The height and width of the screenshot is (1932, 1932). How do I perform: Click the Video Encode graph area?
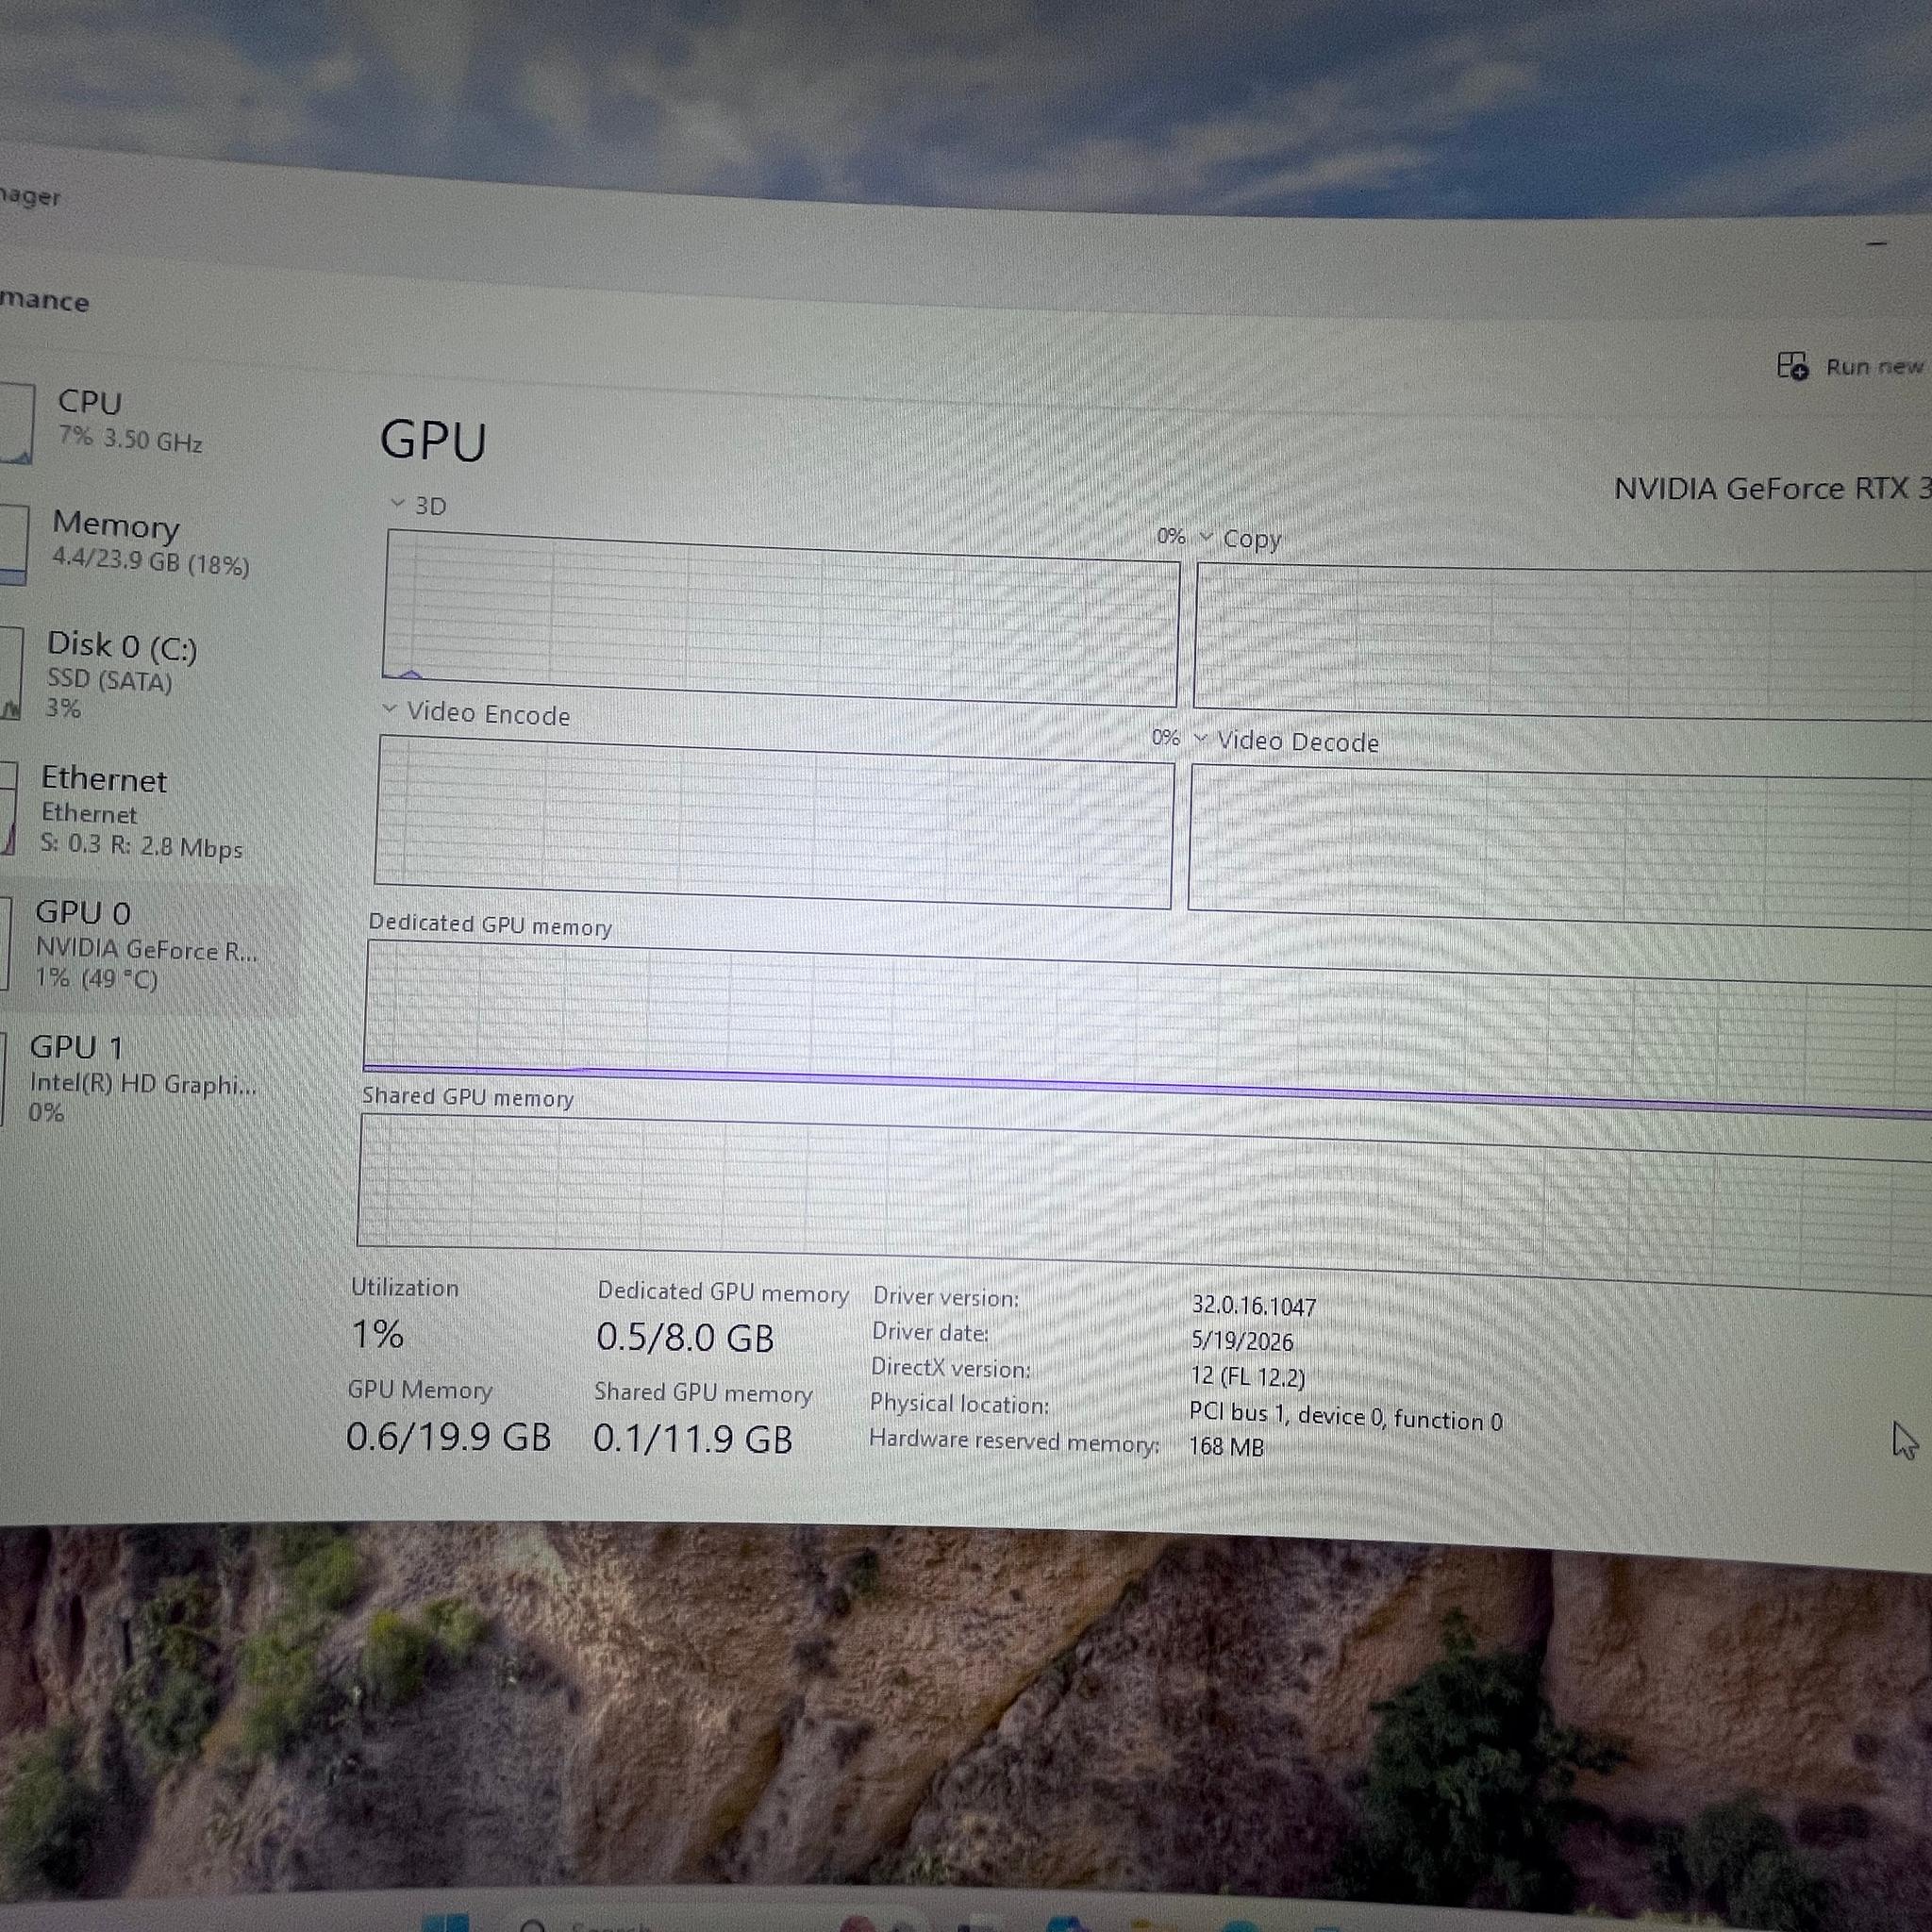point(774,822)
